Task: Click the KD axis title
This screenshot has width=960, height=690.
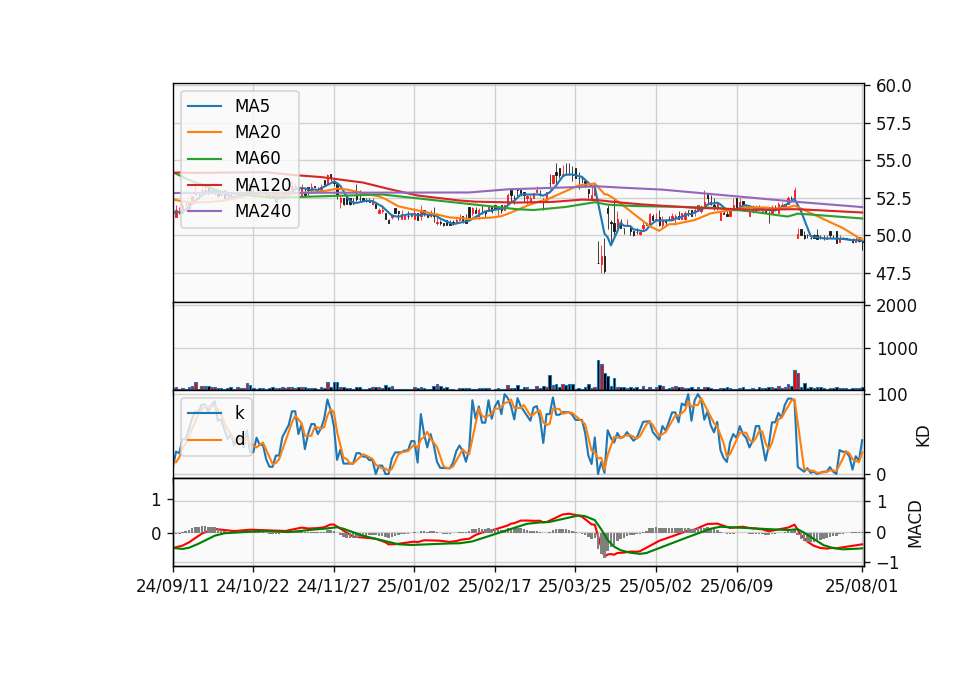Action: [922, 437]
